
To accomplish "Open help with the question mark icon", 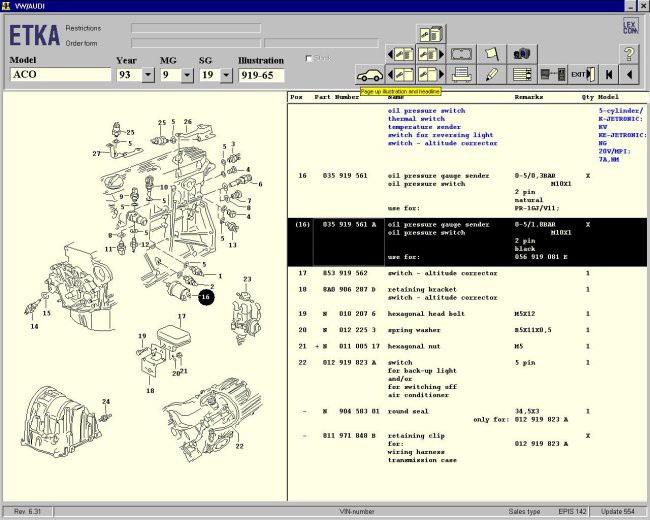I will click(629, 54).
